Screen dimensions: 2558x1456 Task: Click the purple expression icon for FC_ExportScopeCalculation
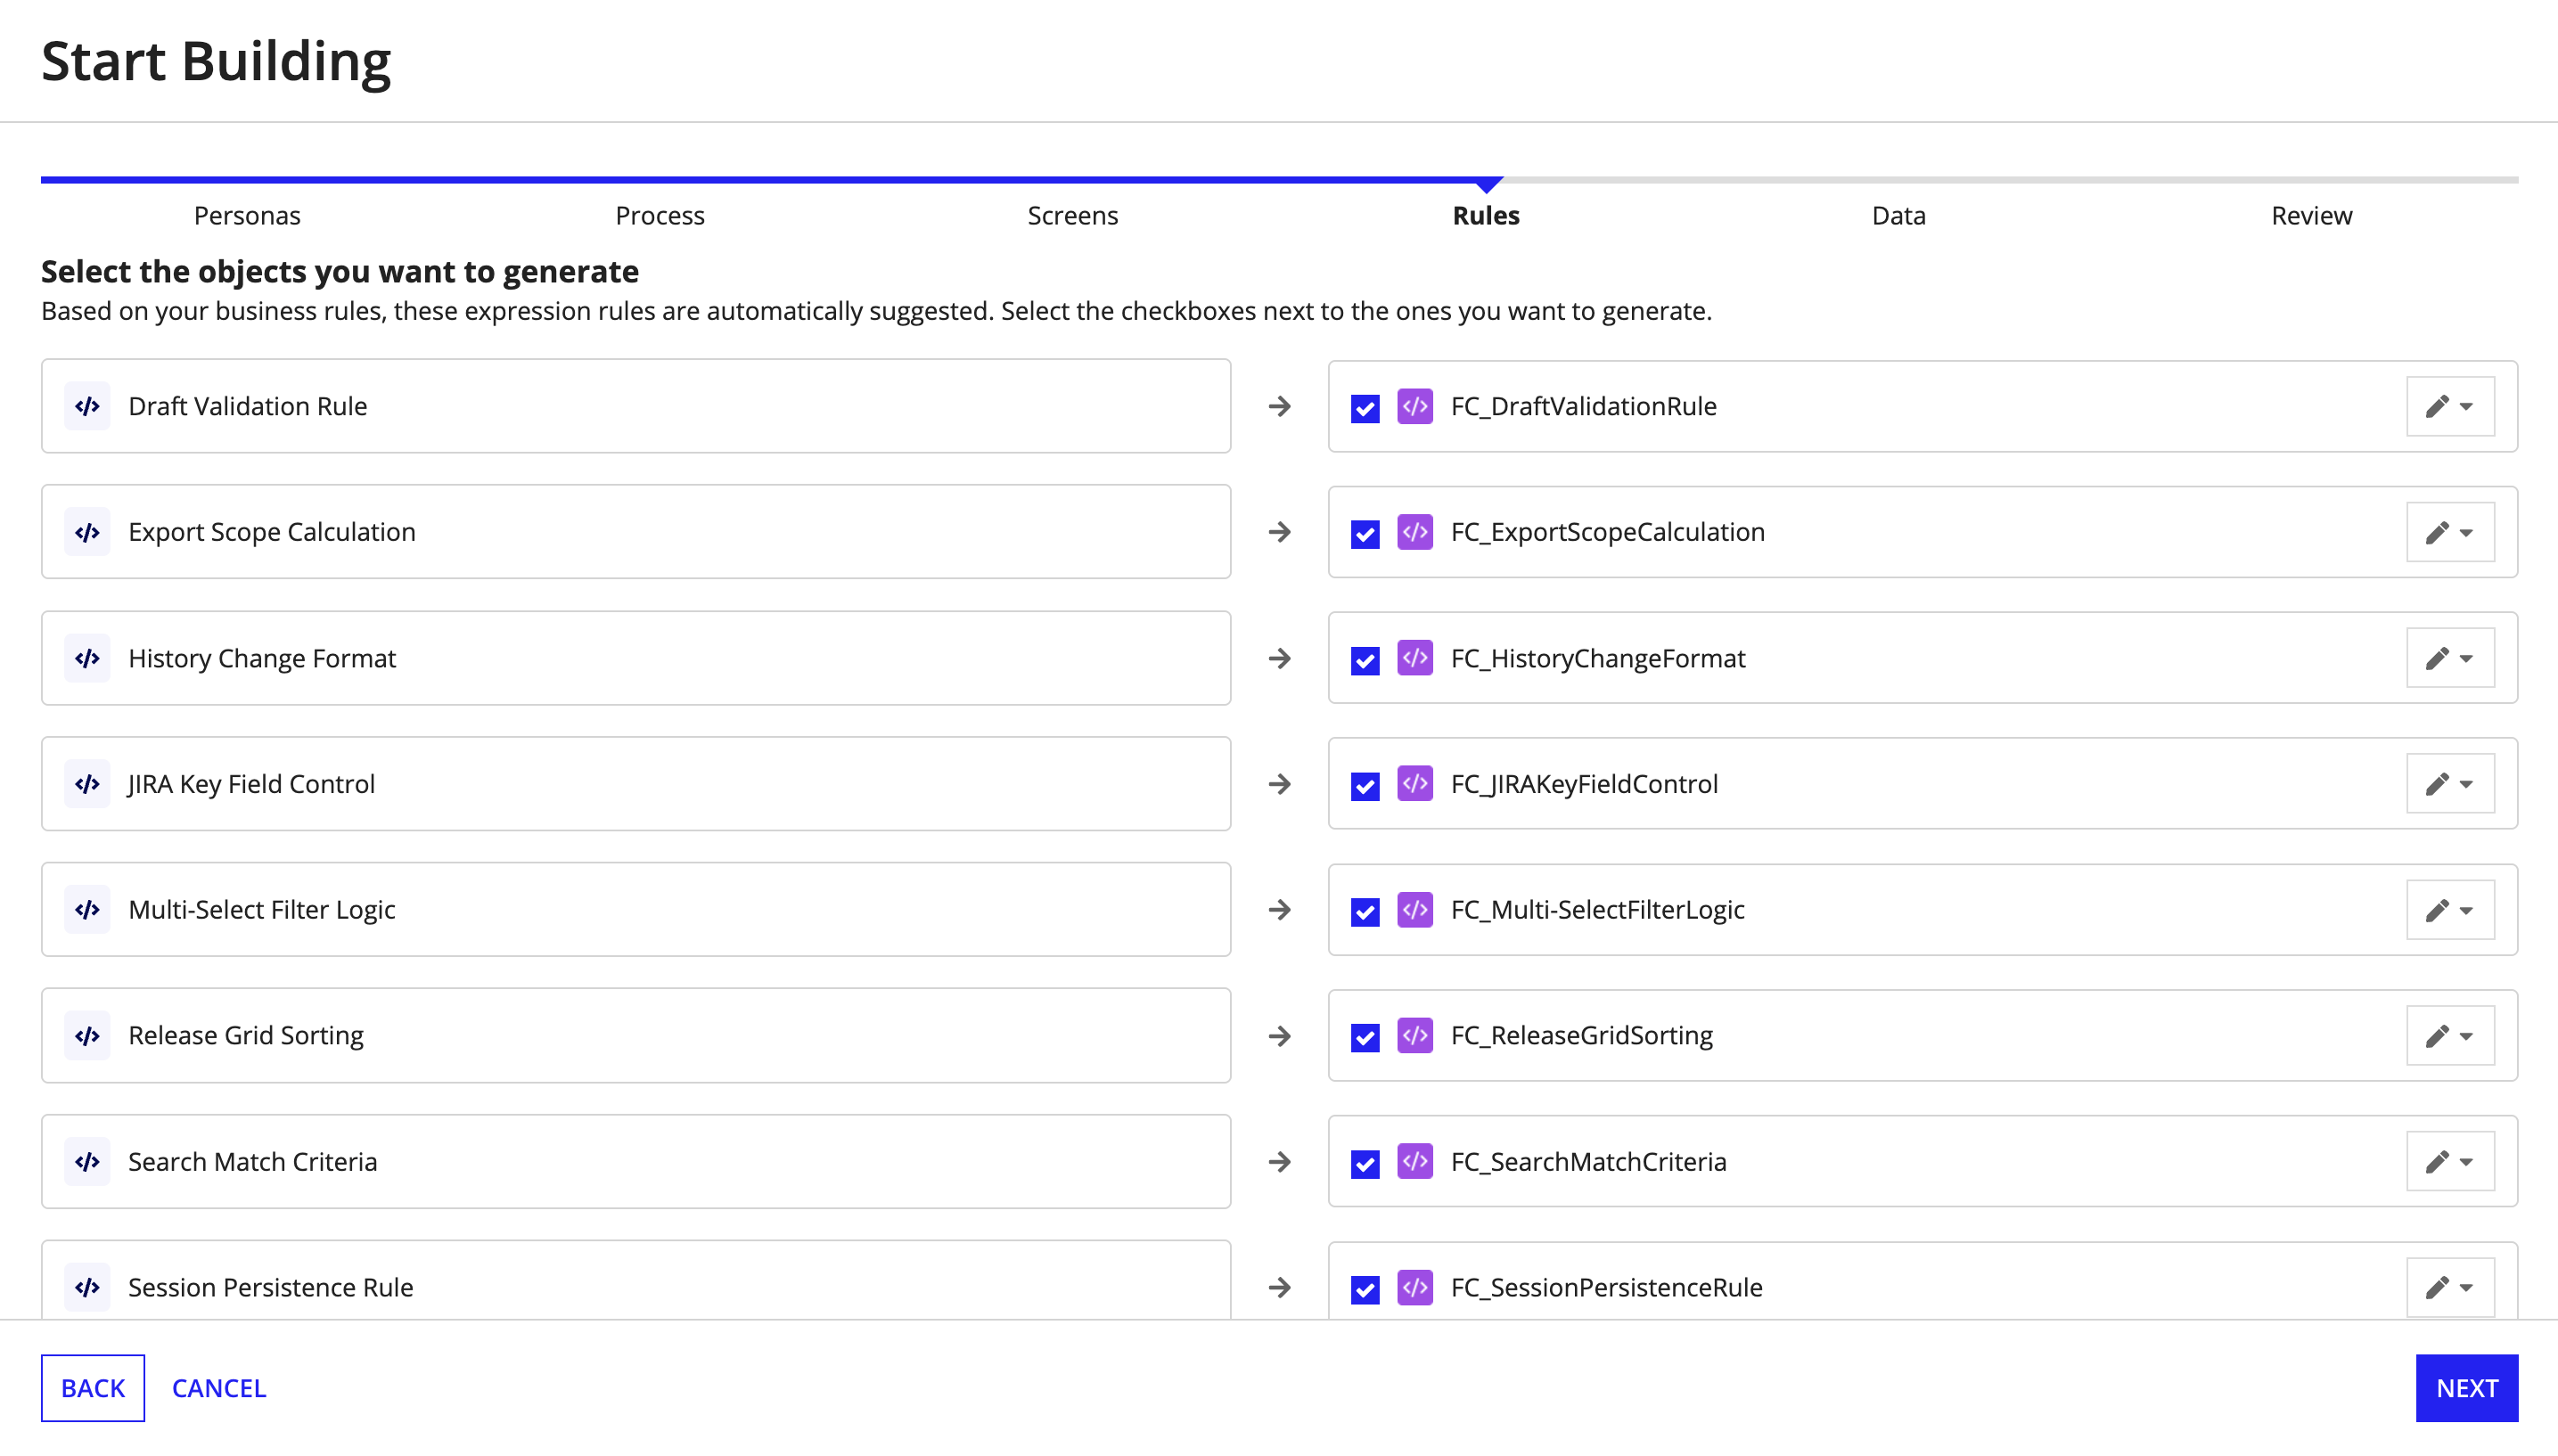1415,532
